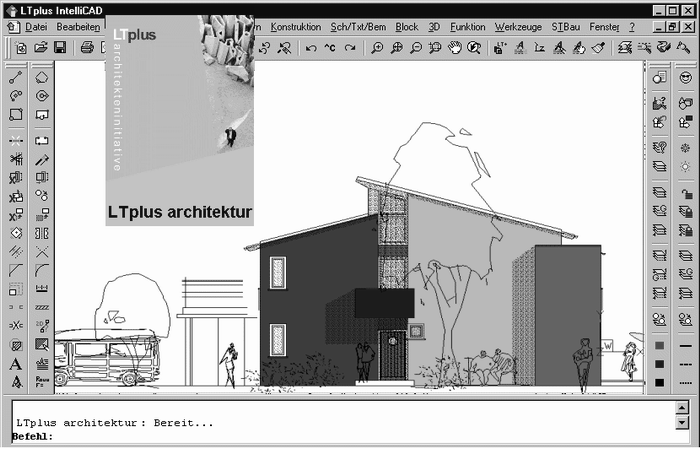Screen dimensions: 700x449
Task: Cancel the command with the ^C icon
Action: click(x=330, y=48)
